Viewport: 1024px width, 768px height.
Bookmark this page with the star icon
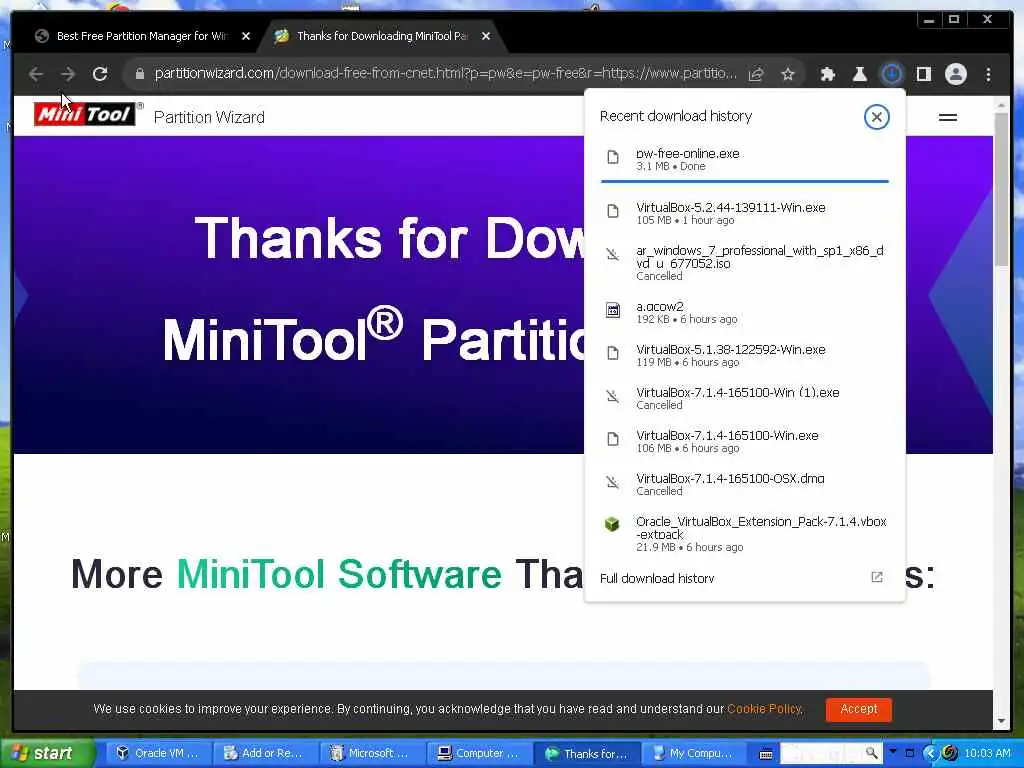point(788,74)
